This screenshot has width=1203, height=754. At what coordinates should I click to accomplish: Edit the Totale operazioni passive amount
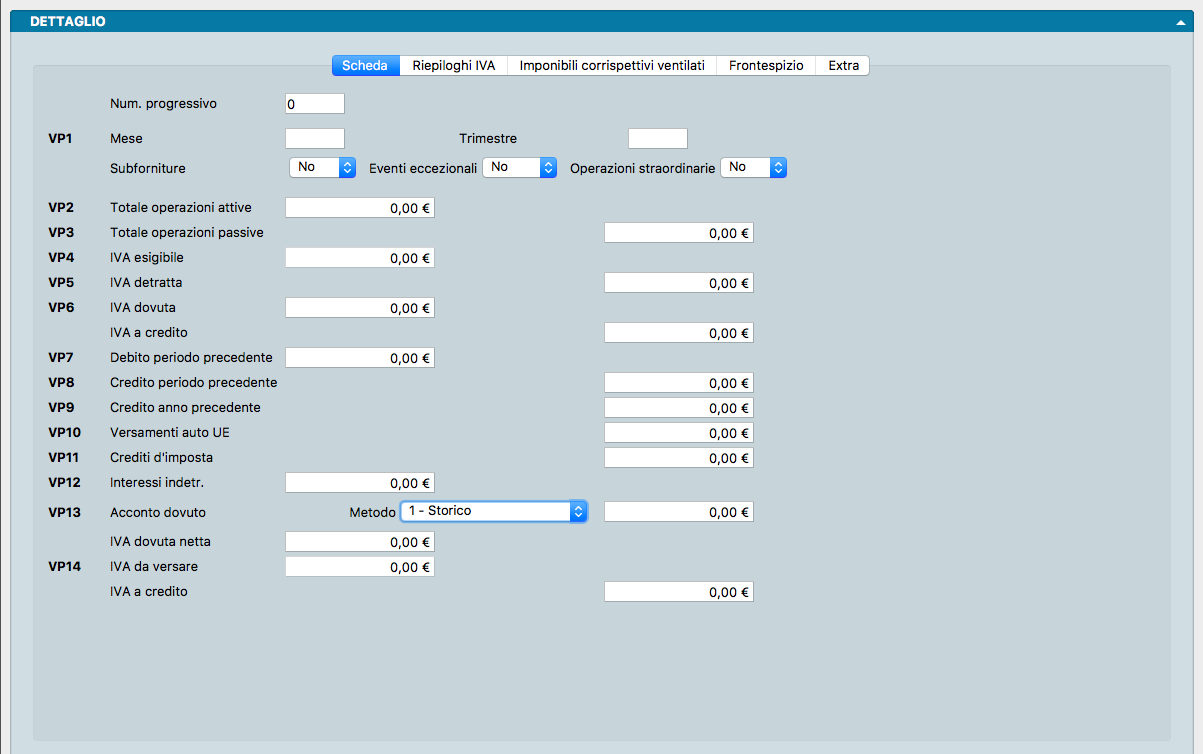678,233
